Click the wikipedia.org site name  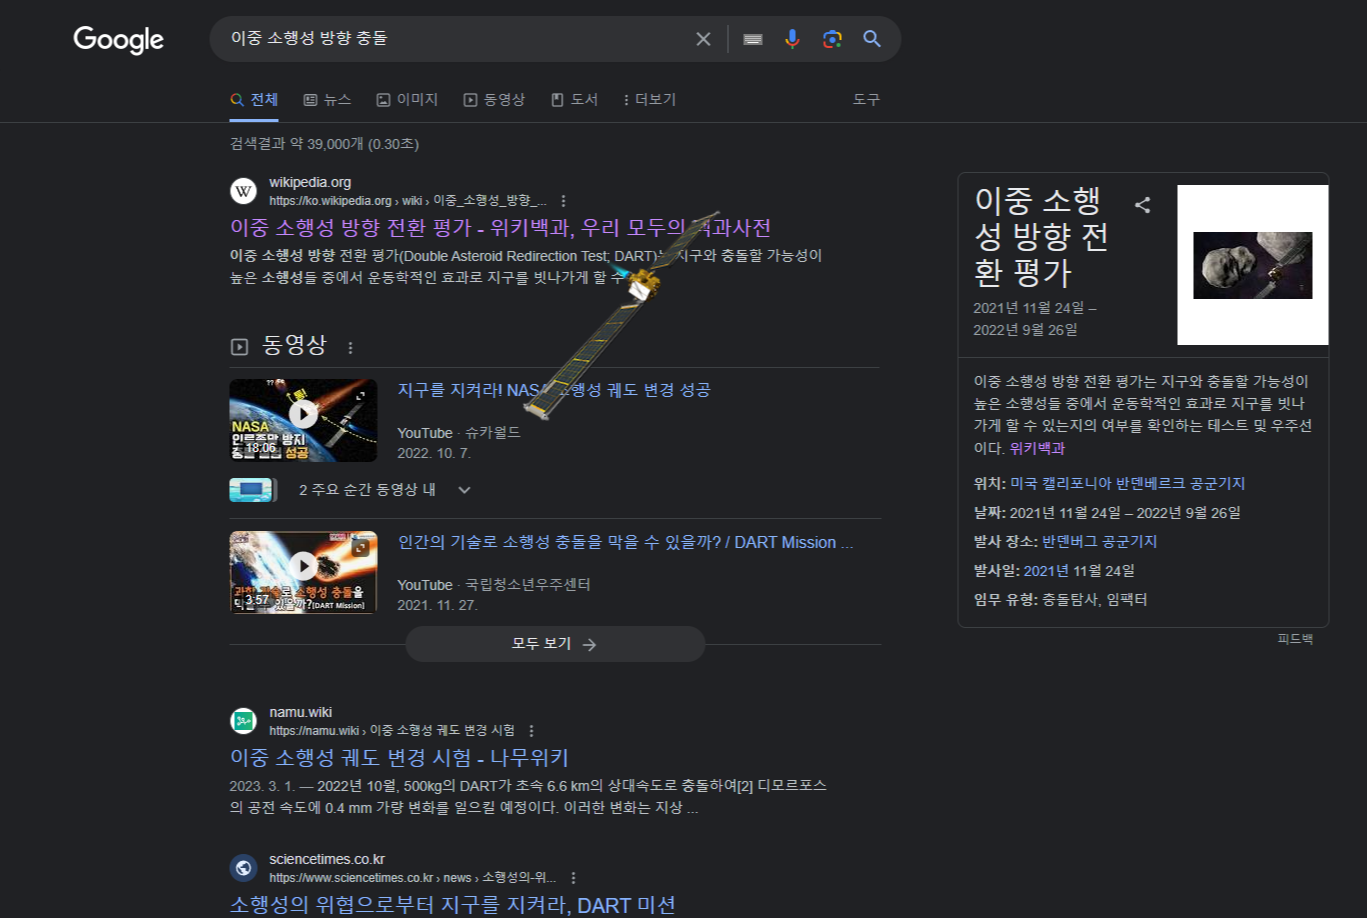point(310,182)
